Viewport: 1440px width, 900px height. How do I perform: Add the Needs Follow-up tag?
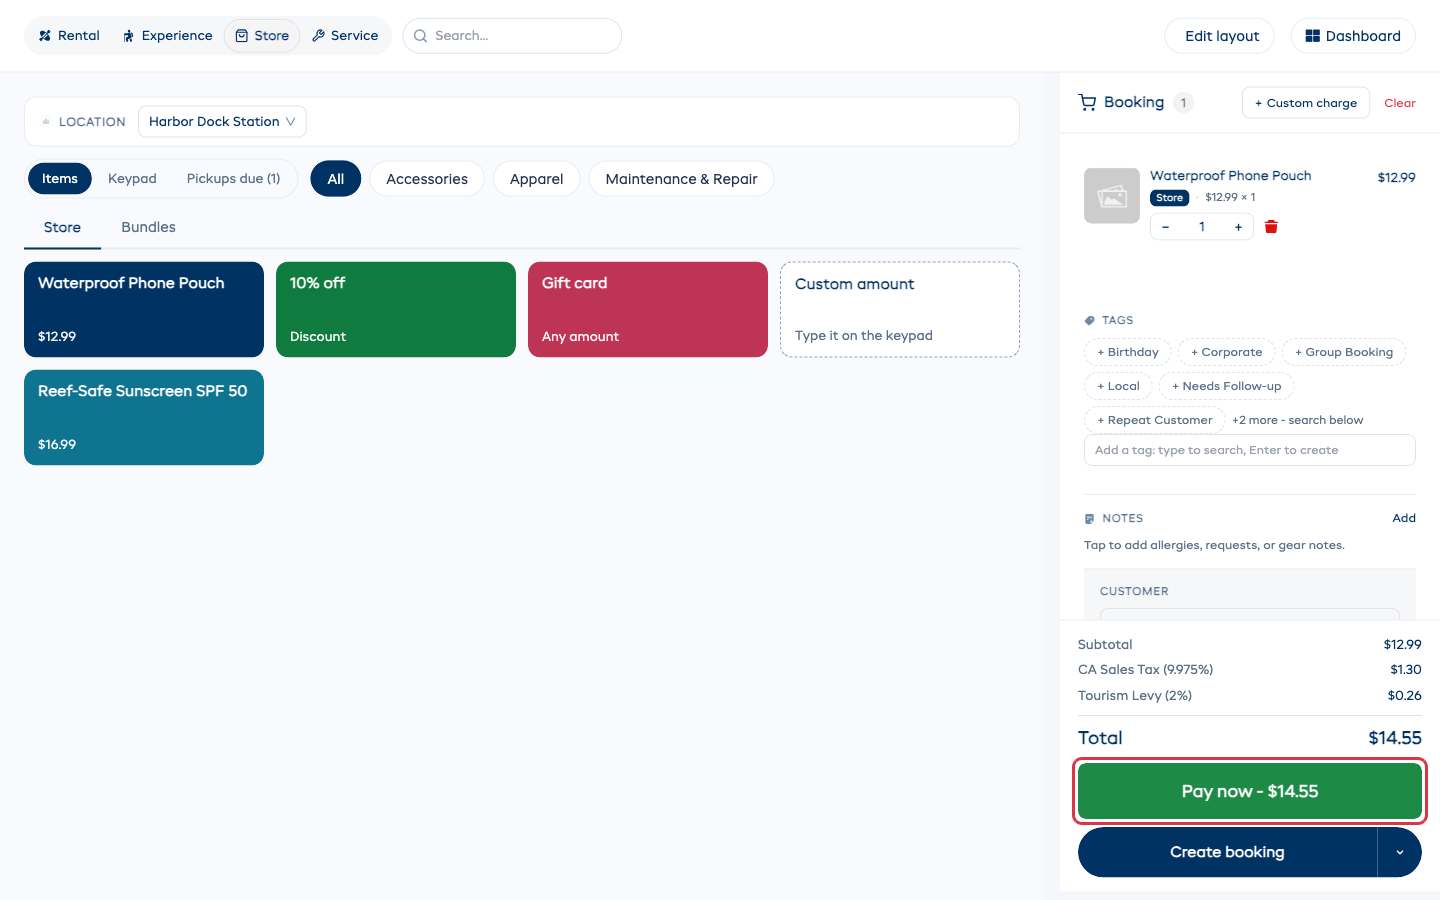[x=1227, y=386]
